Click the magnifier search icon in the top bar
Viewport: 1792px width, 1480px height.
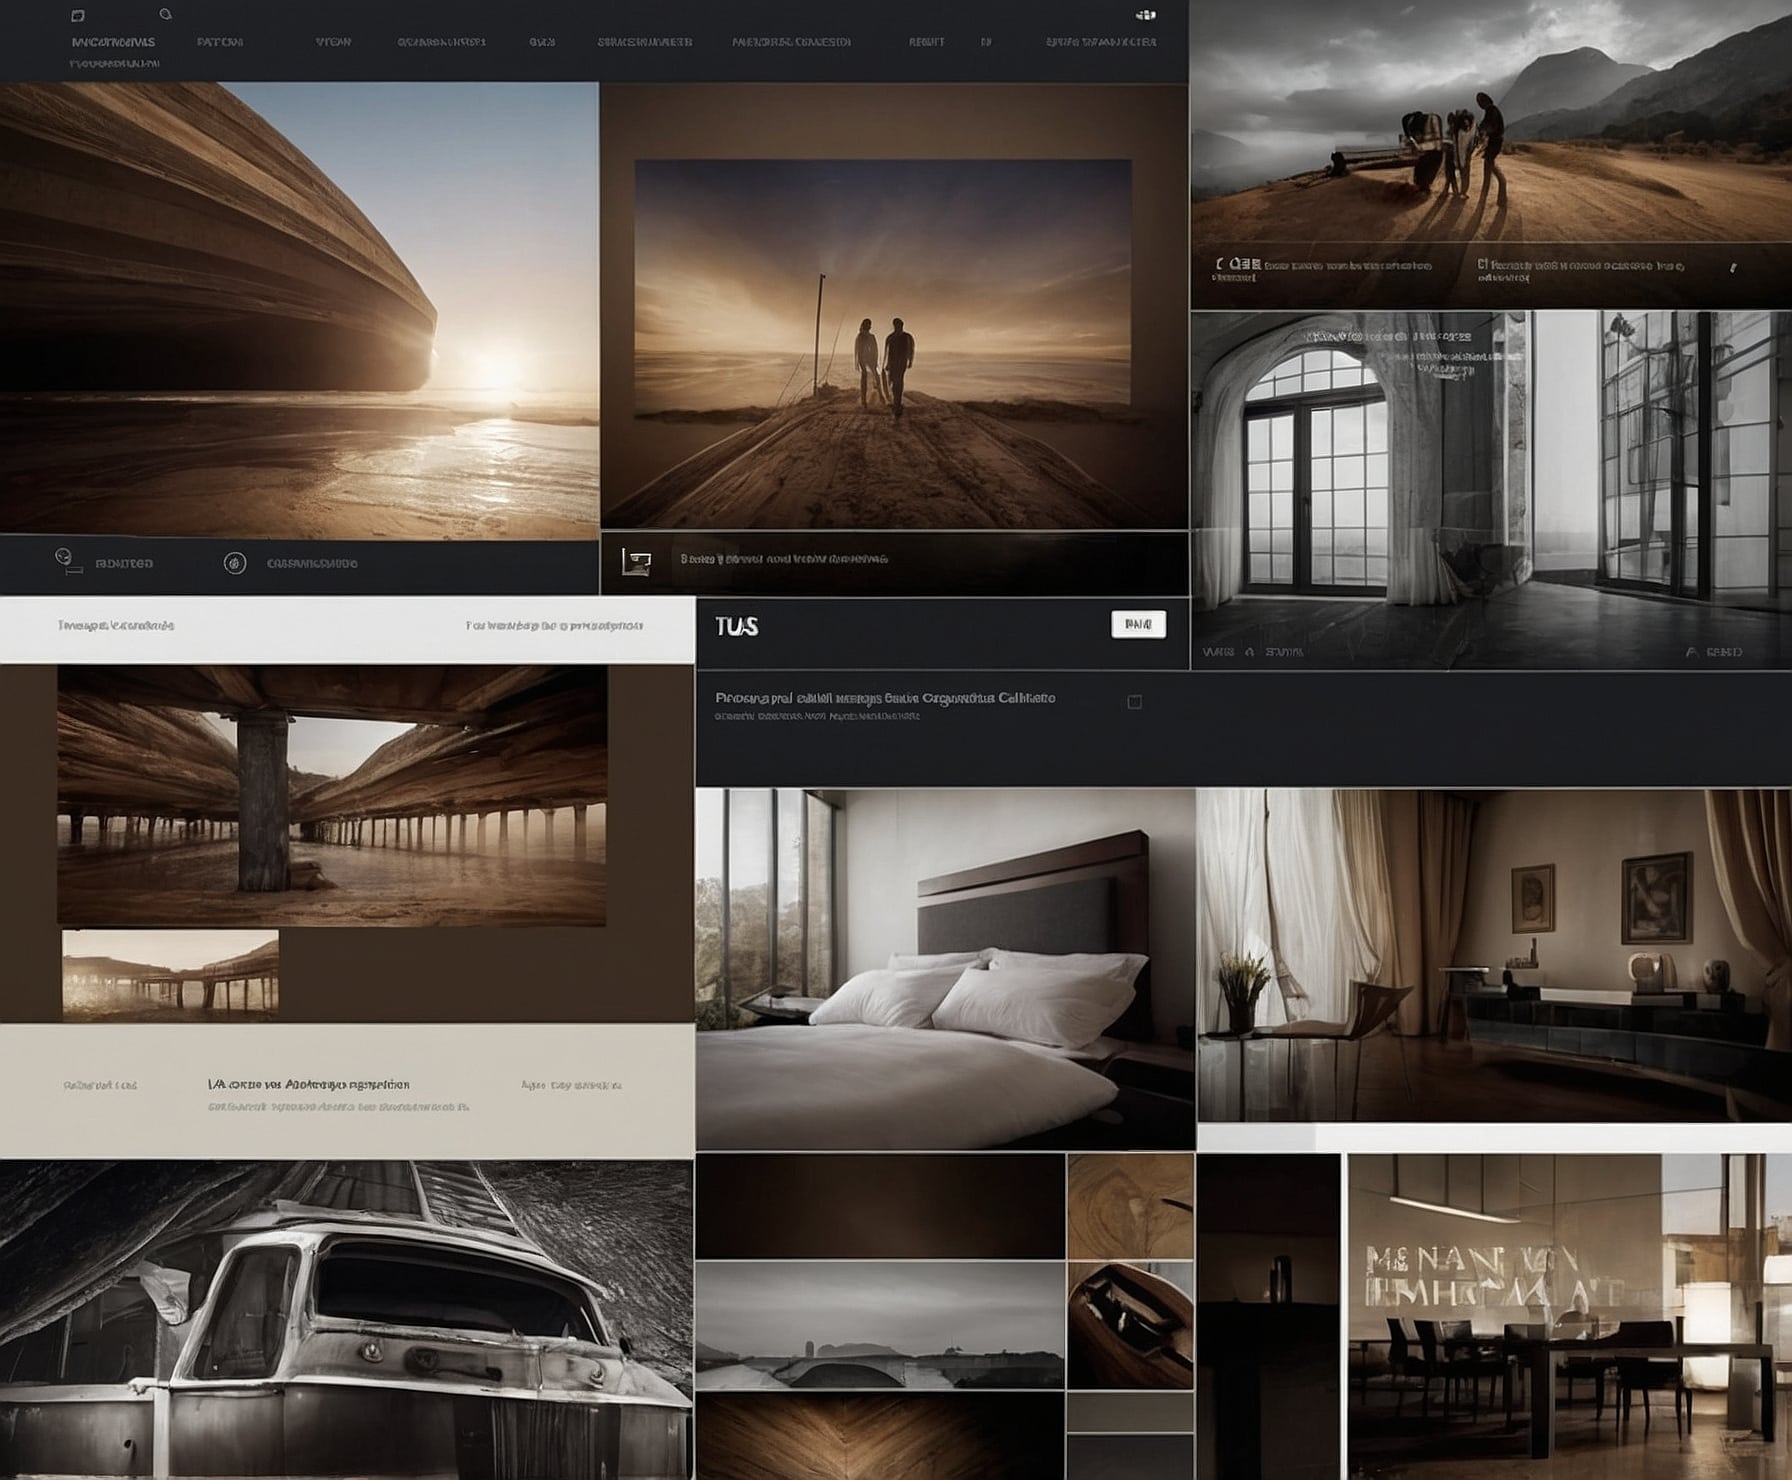[166, 14]
